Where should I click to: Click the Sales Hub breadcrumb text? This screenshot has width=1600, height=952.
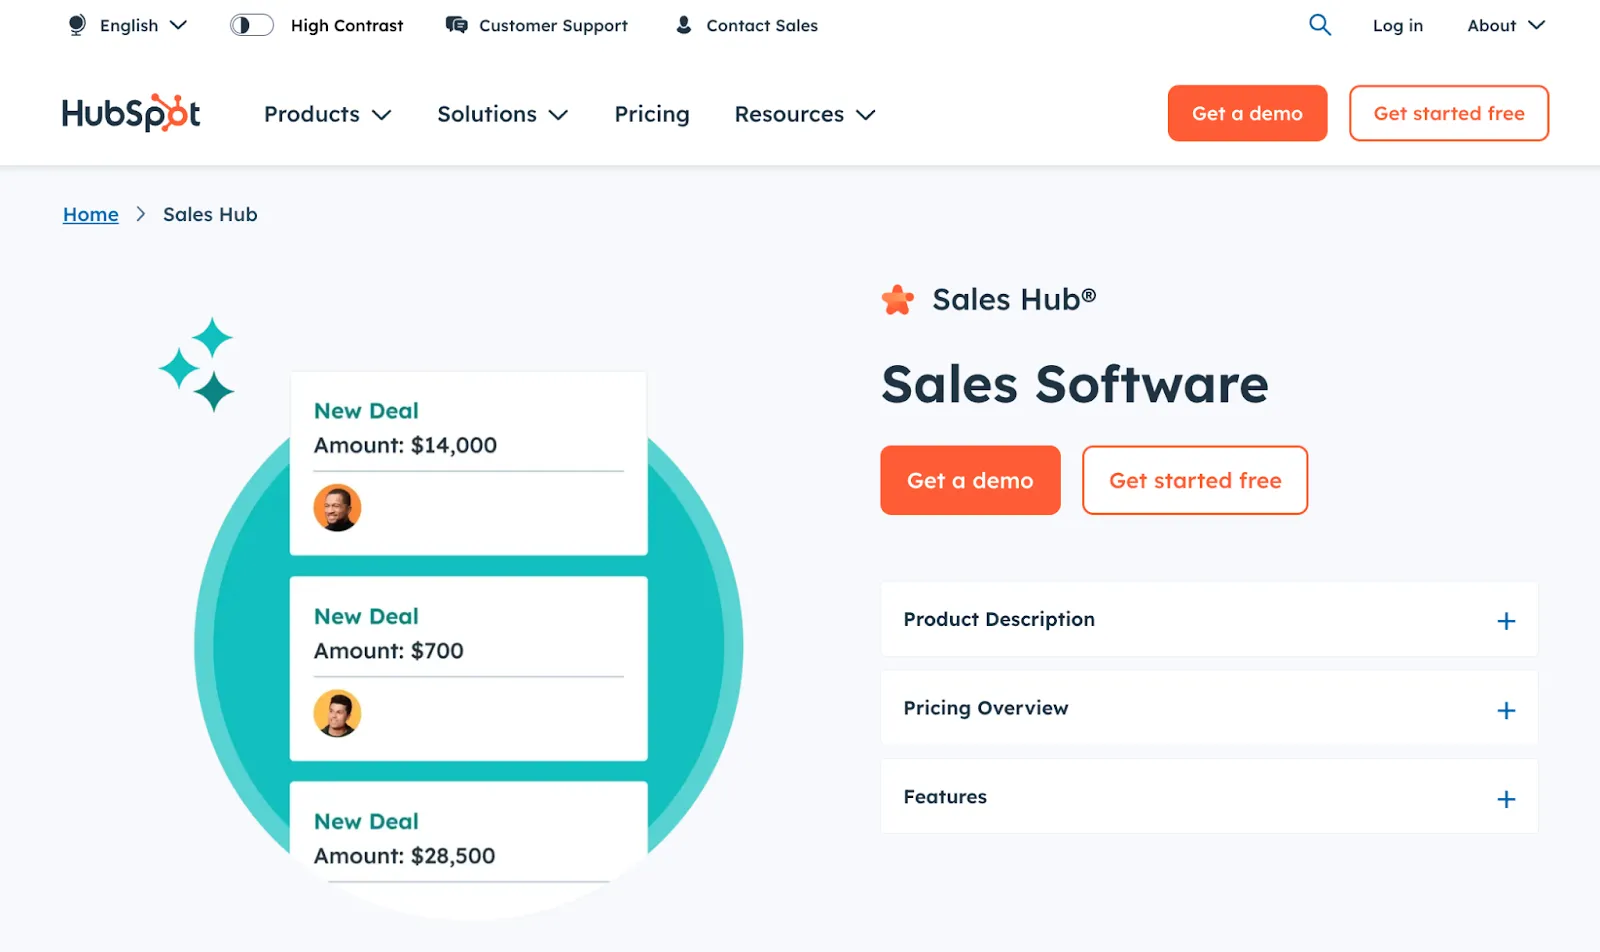pyautogui.click(x=210, y=214)
